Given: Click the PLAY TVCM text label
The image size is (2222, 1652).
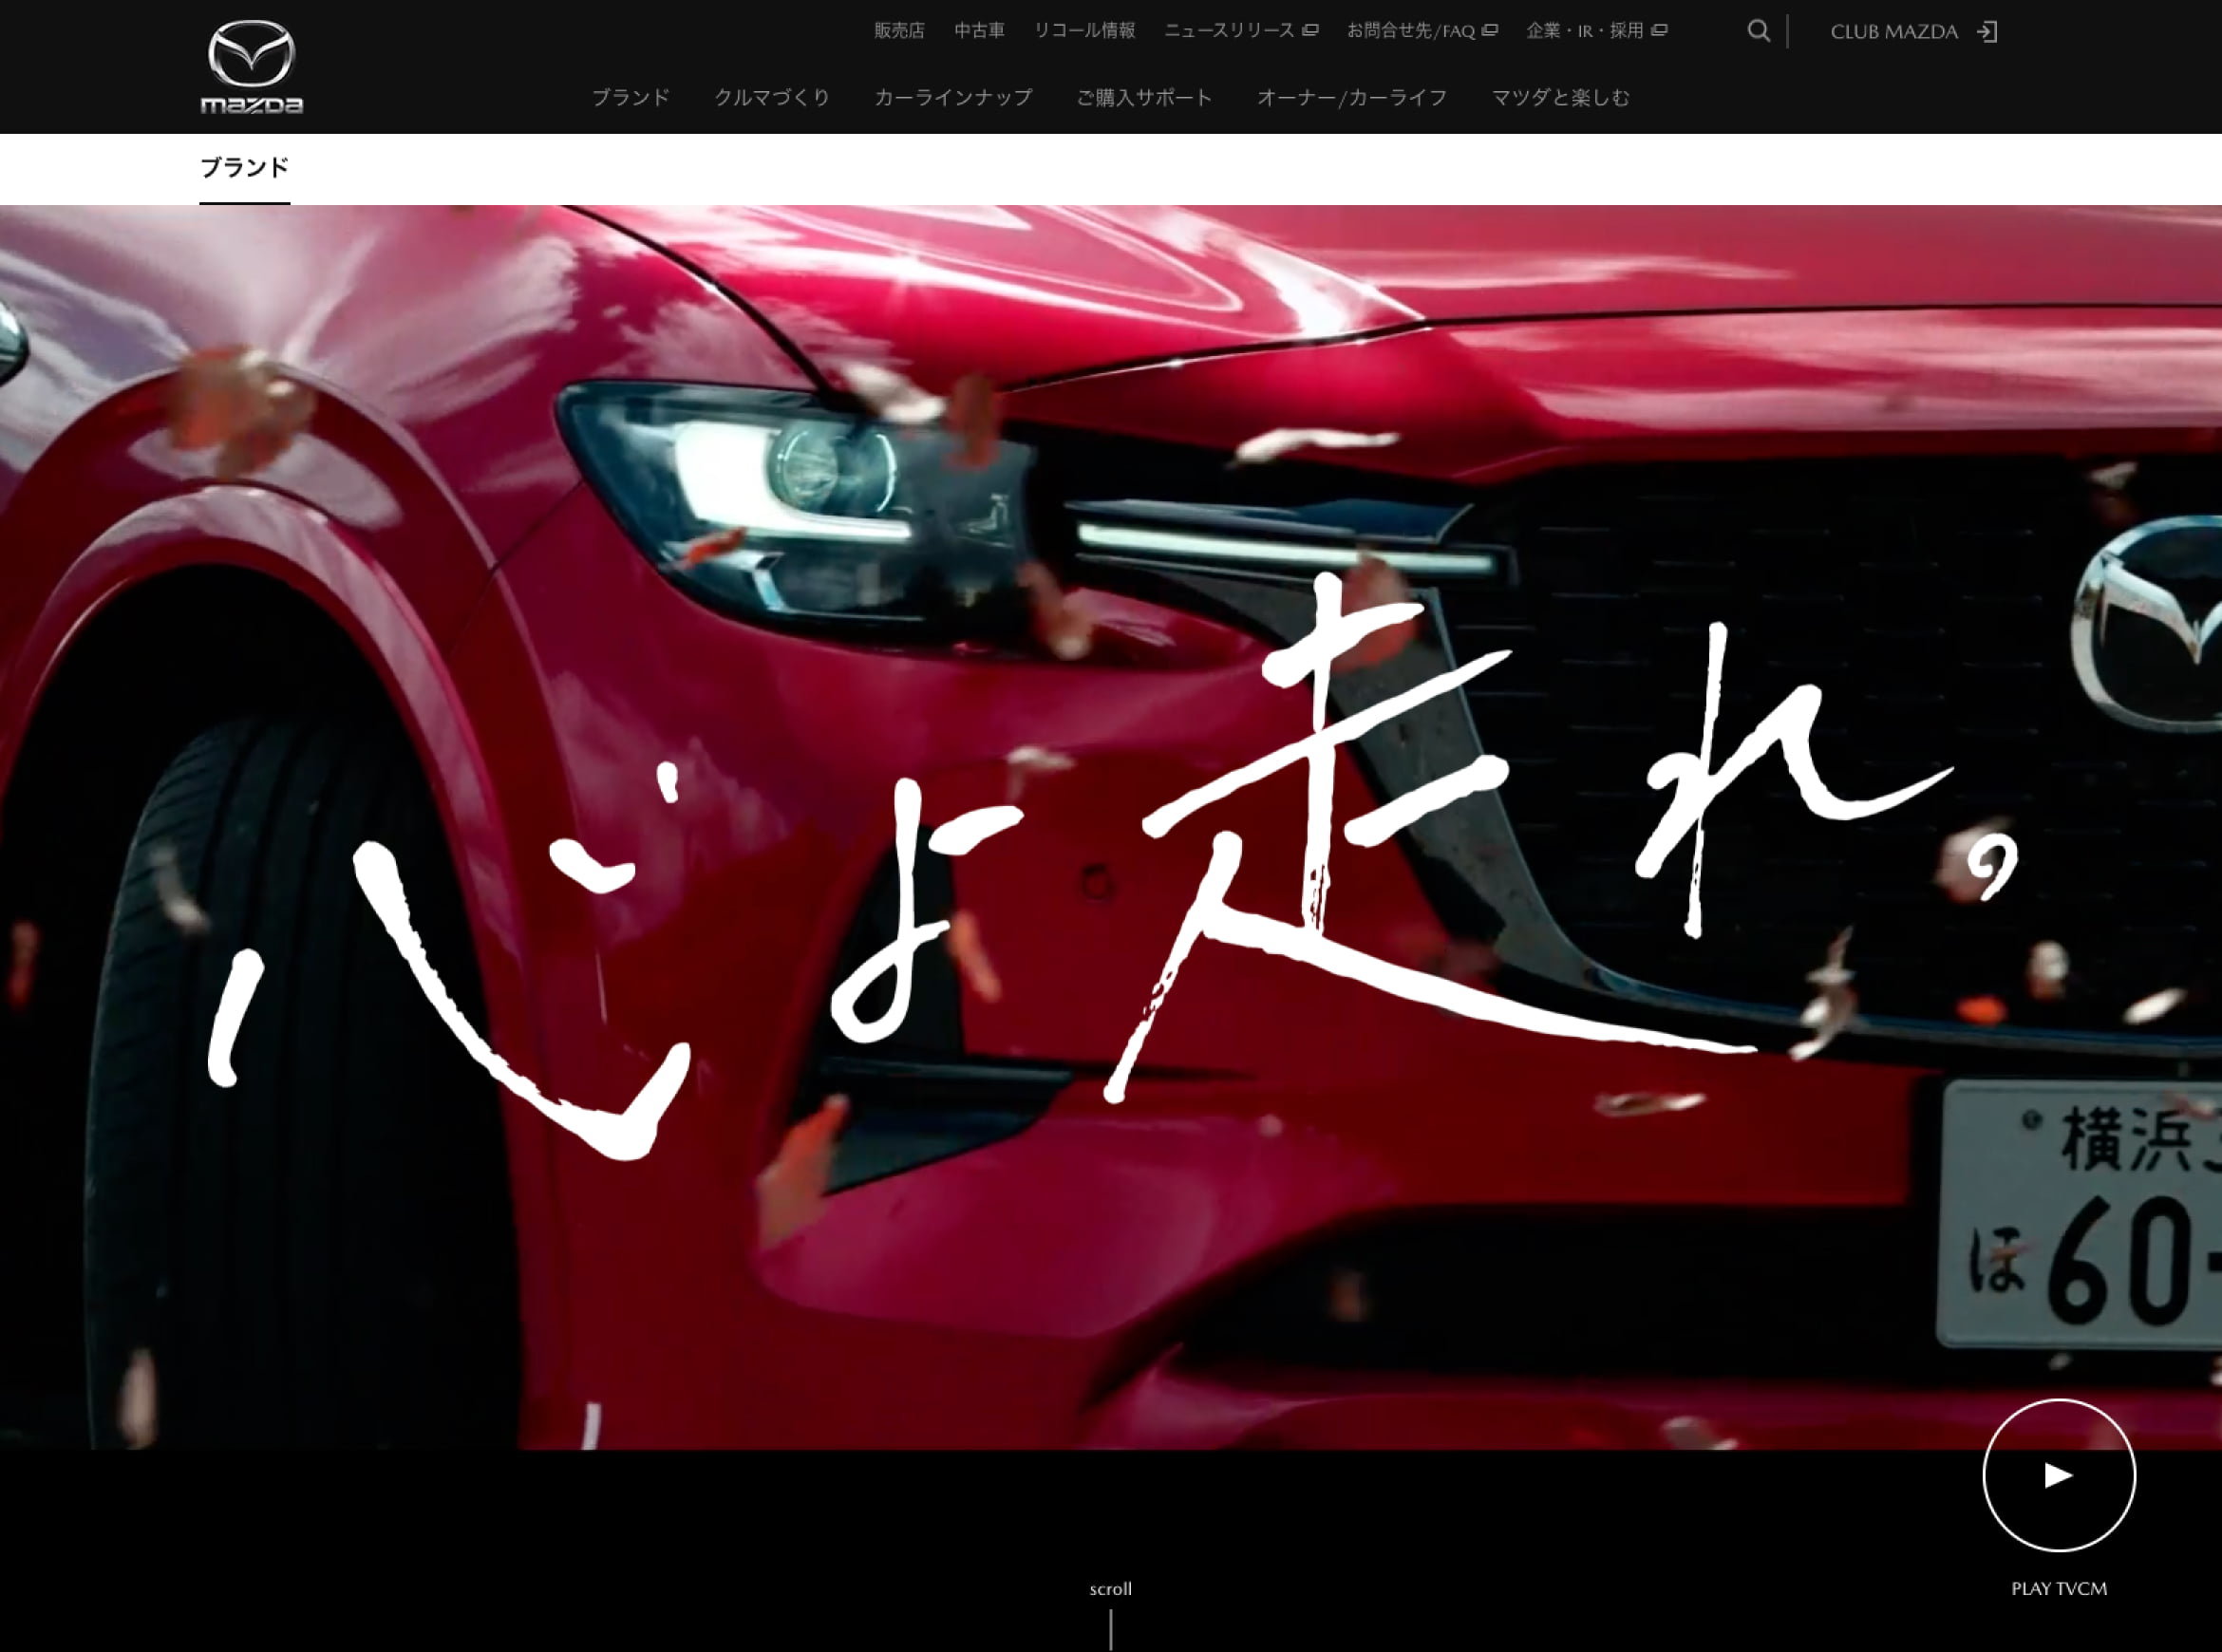Looking at the screenshot, I should pyautogui.click(x=2058, y=1588).
